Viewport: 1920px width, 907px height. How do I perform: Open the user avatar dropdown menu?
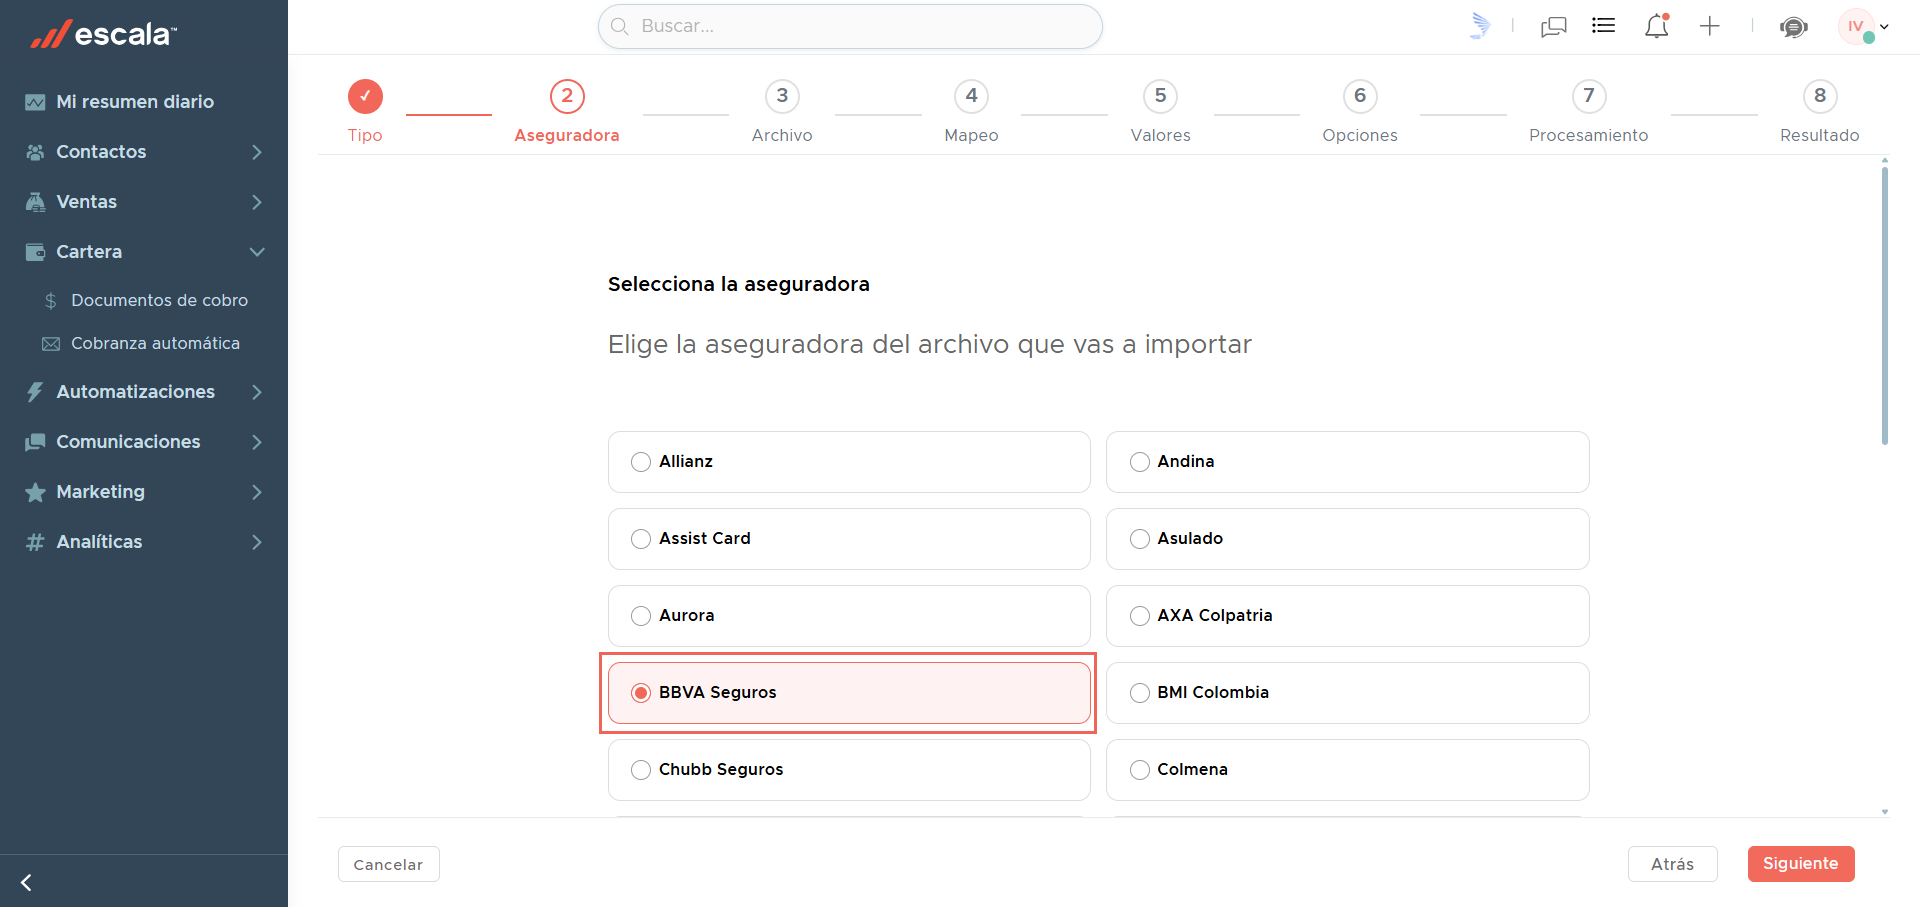1864,27
